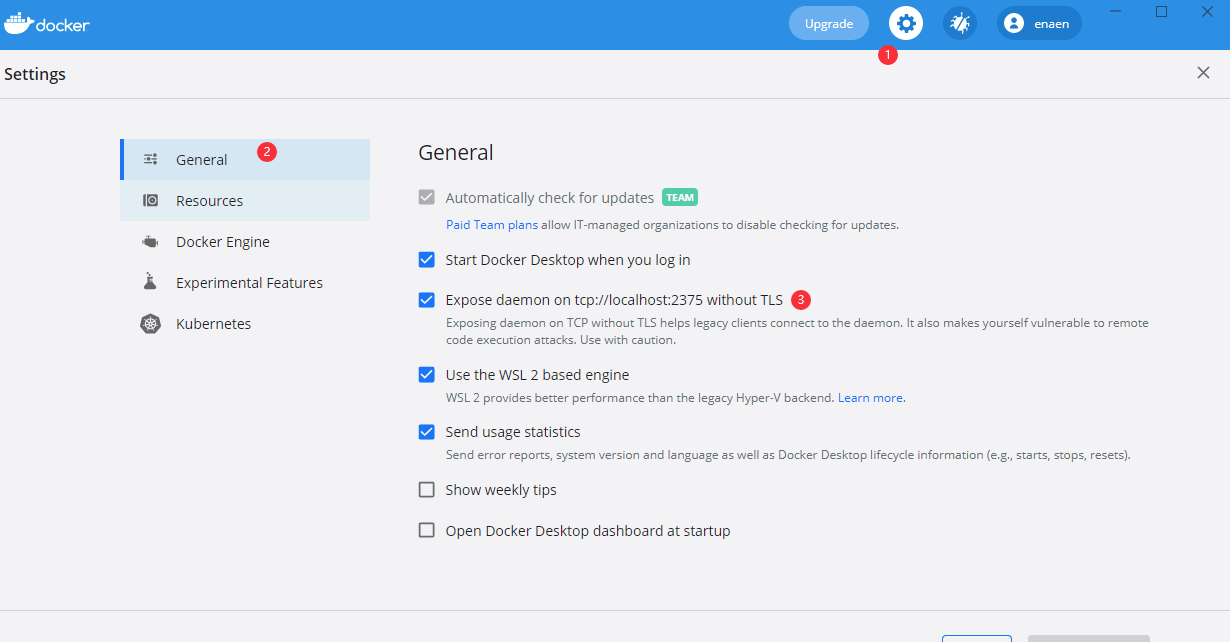Click the Experimental Features flask icon

pos(151,282)
